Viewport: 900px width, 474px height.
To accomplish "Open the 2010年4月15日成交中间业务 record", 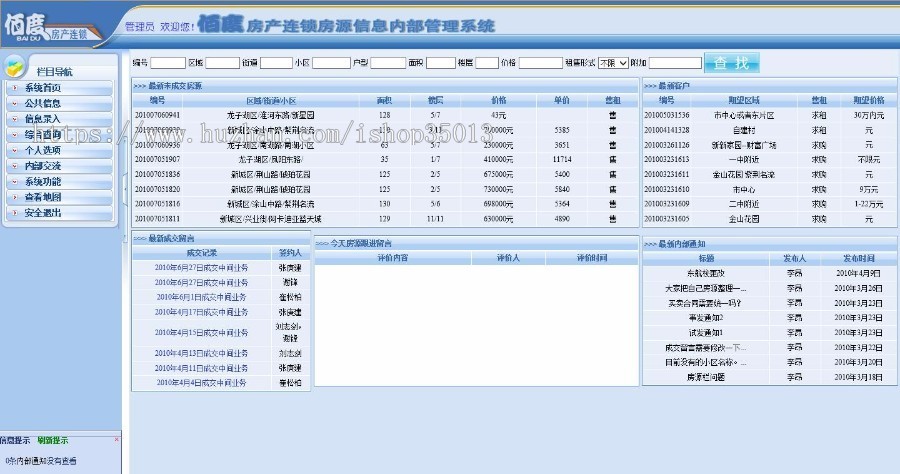I will pos(201,332).
